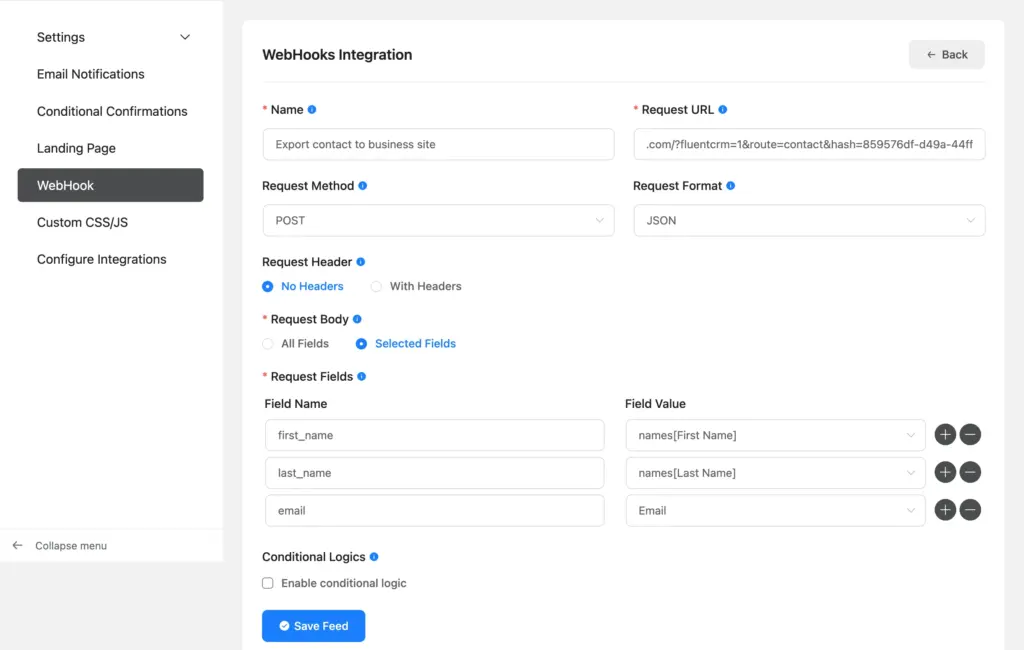
Task: Select the With Headers radio option
Action: (x=376, y=286)
